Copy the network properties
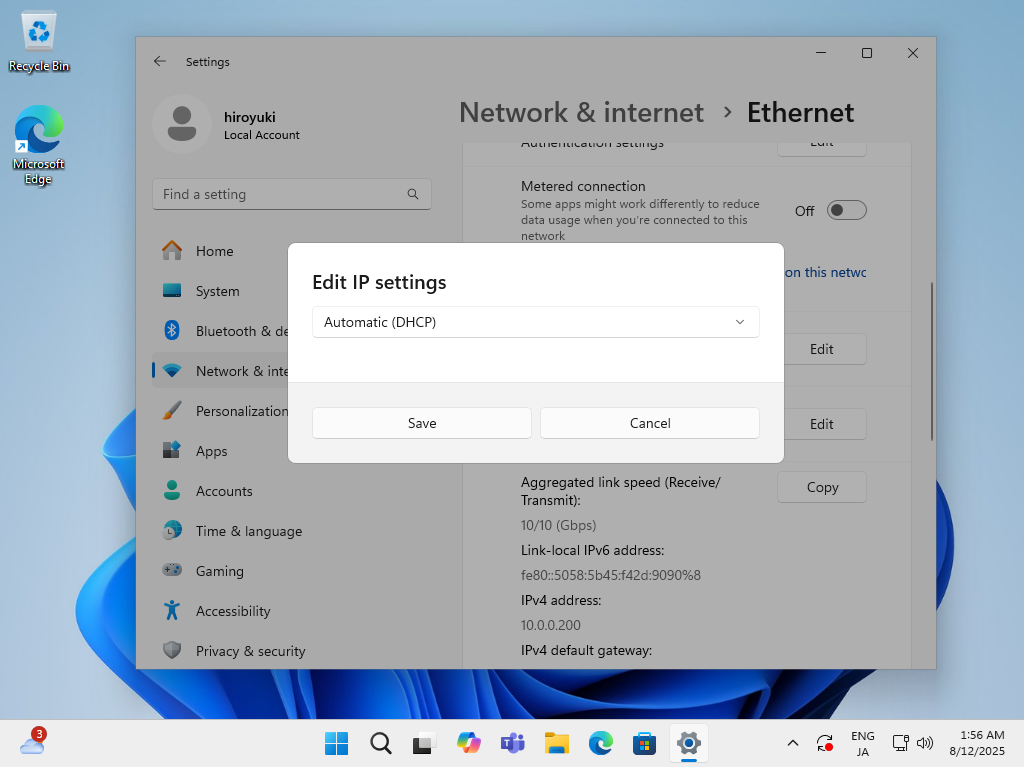Image resolution: width=1024 pixels, height=767 pixels. click(x=822, y=487)
